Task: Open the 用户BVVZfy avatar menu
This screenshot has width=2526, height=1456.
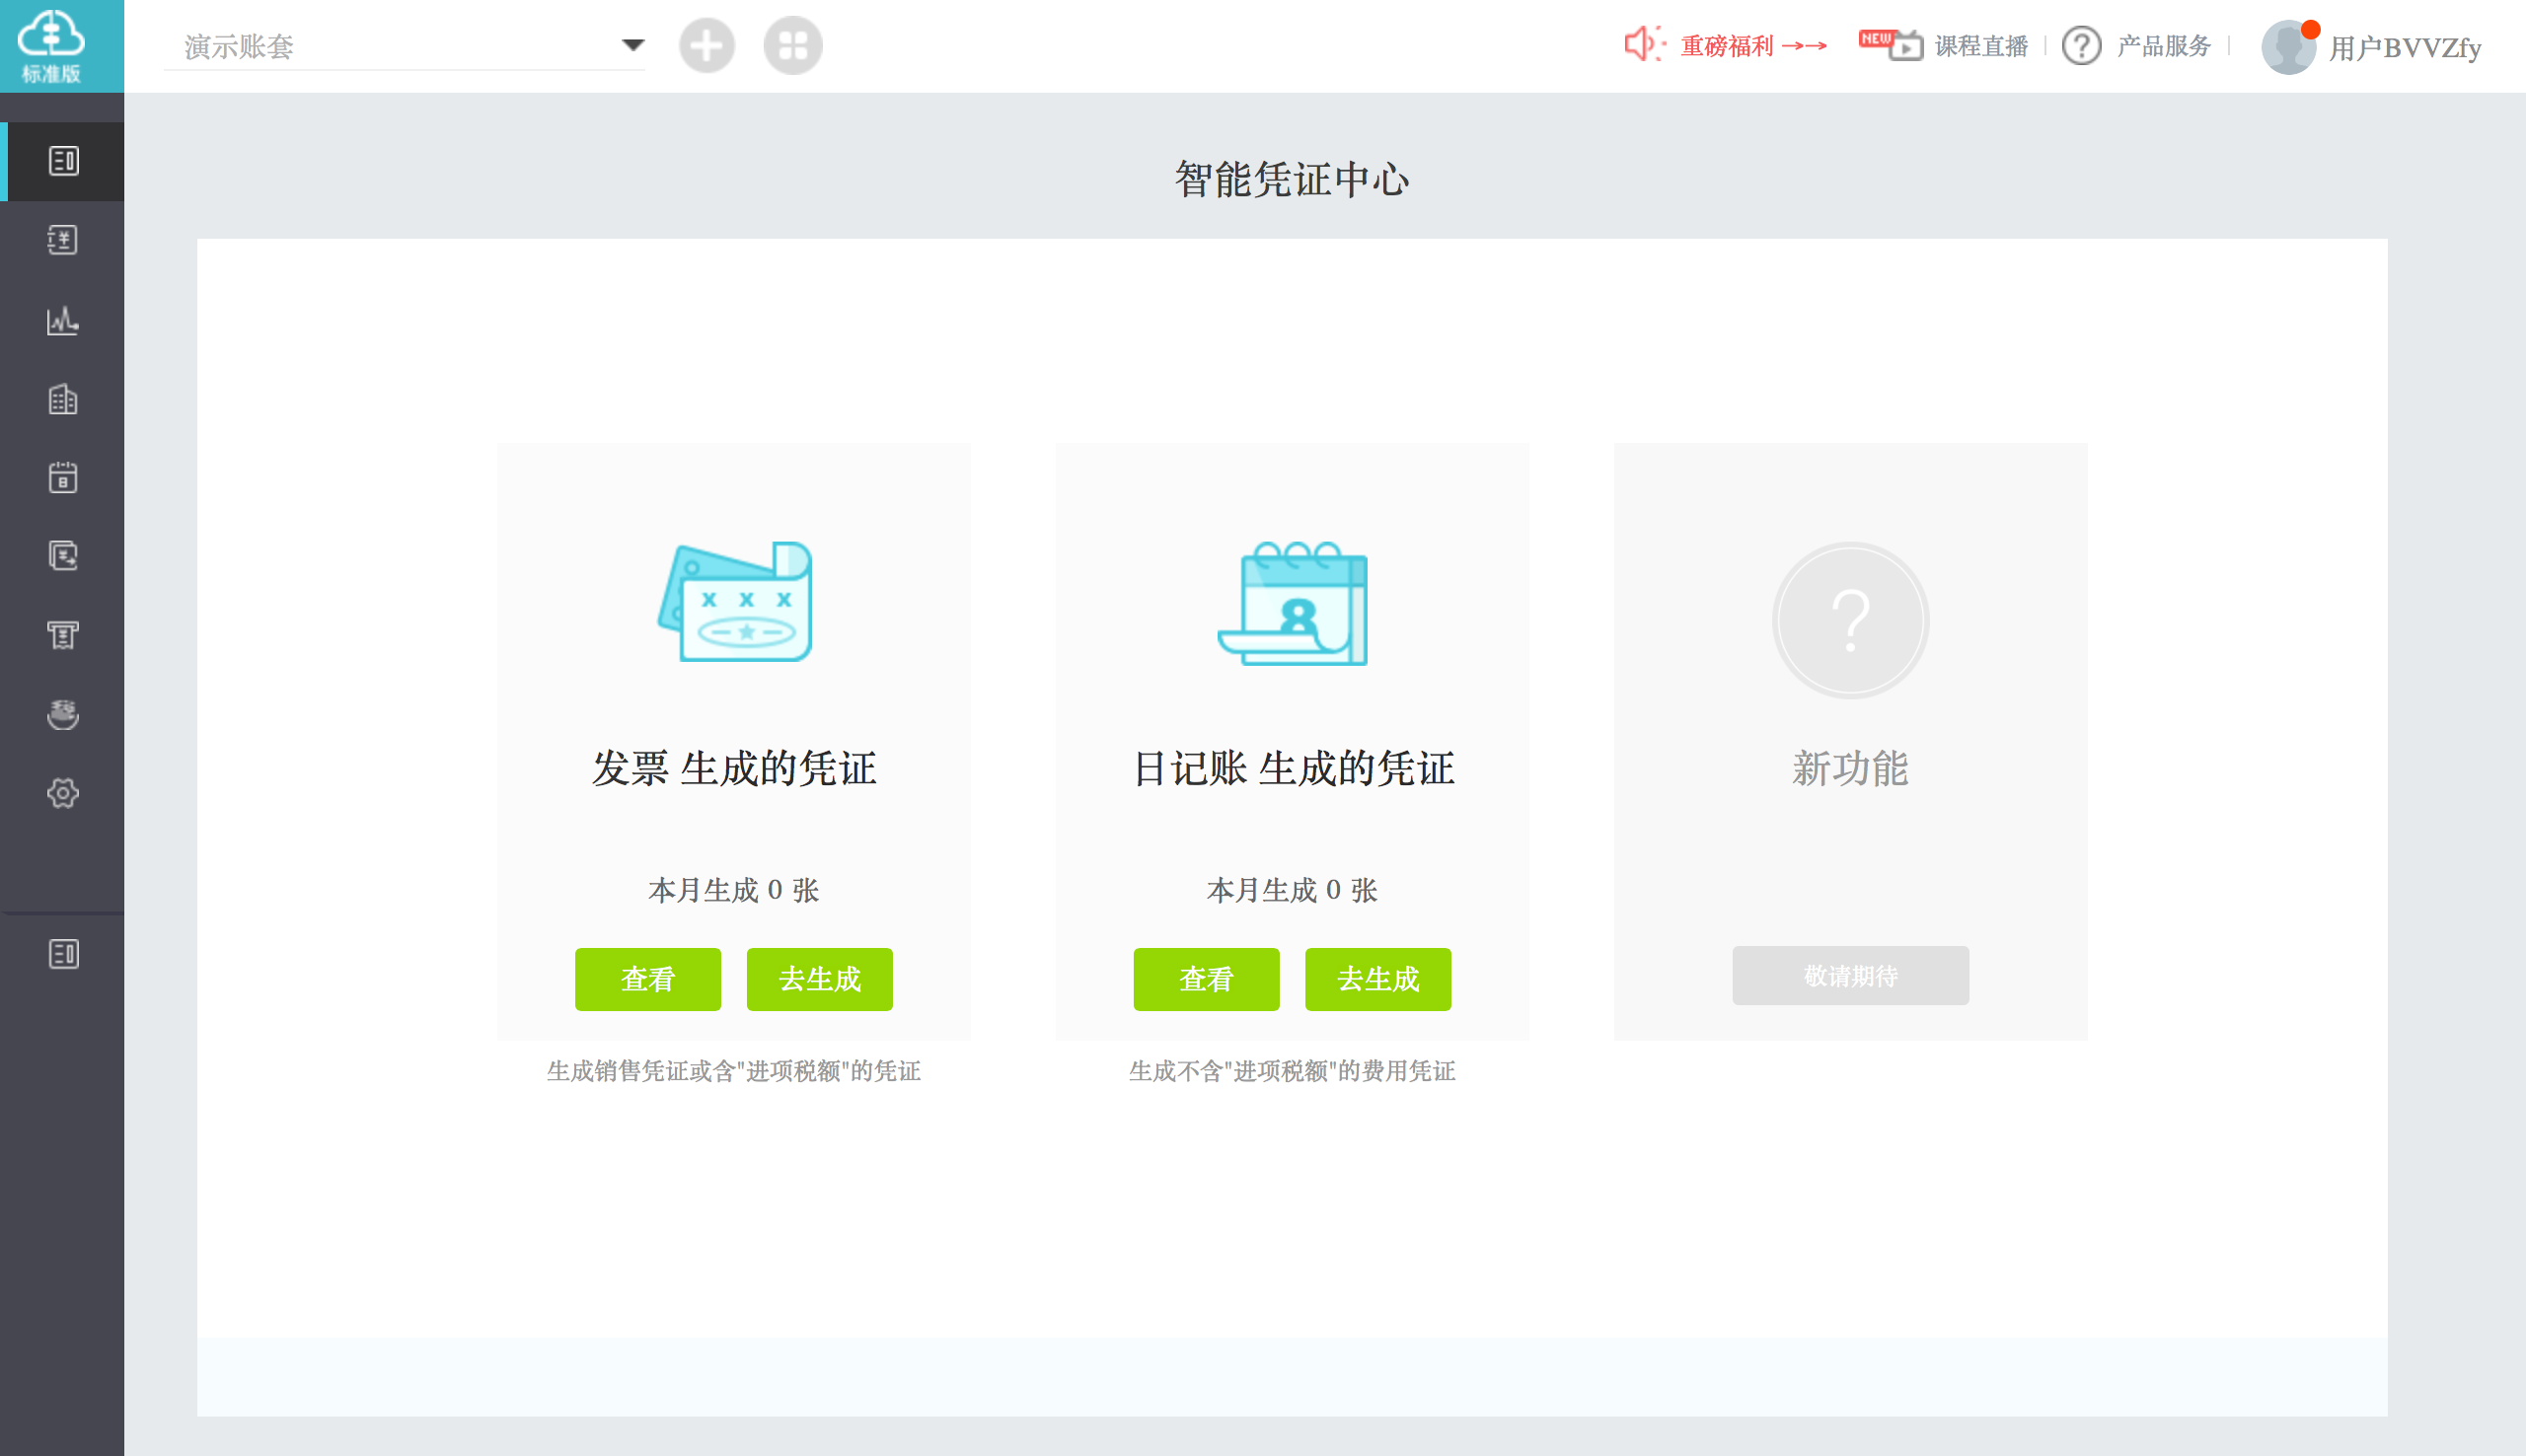Action: point(2289,45)
